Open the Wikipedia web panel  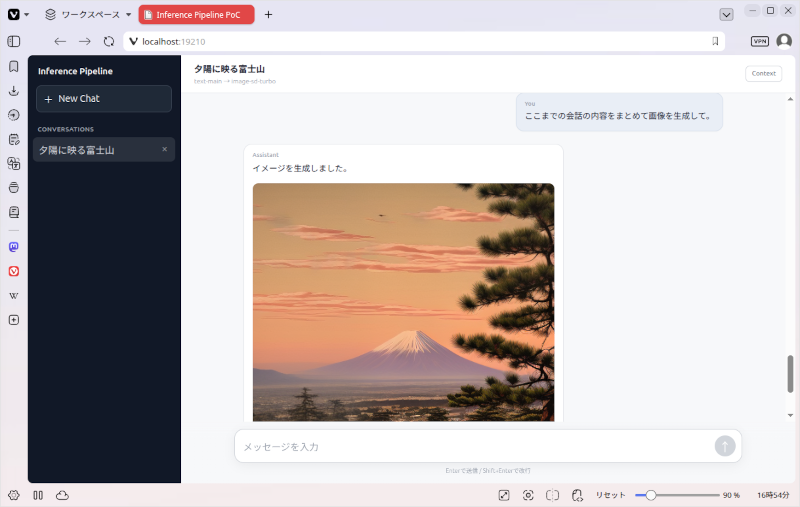coord(14,296)
